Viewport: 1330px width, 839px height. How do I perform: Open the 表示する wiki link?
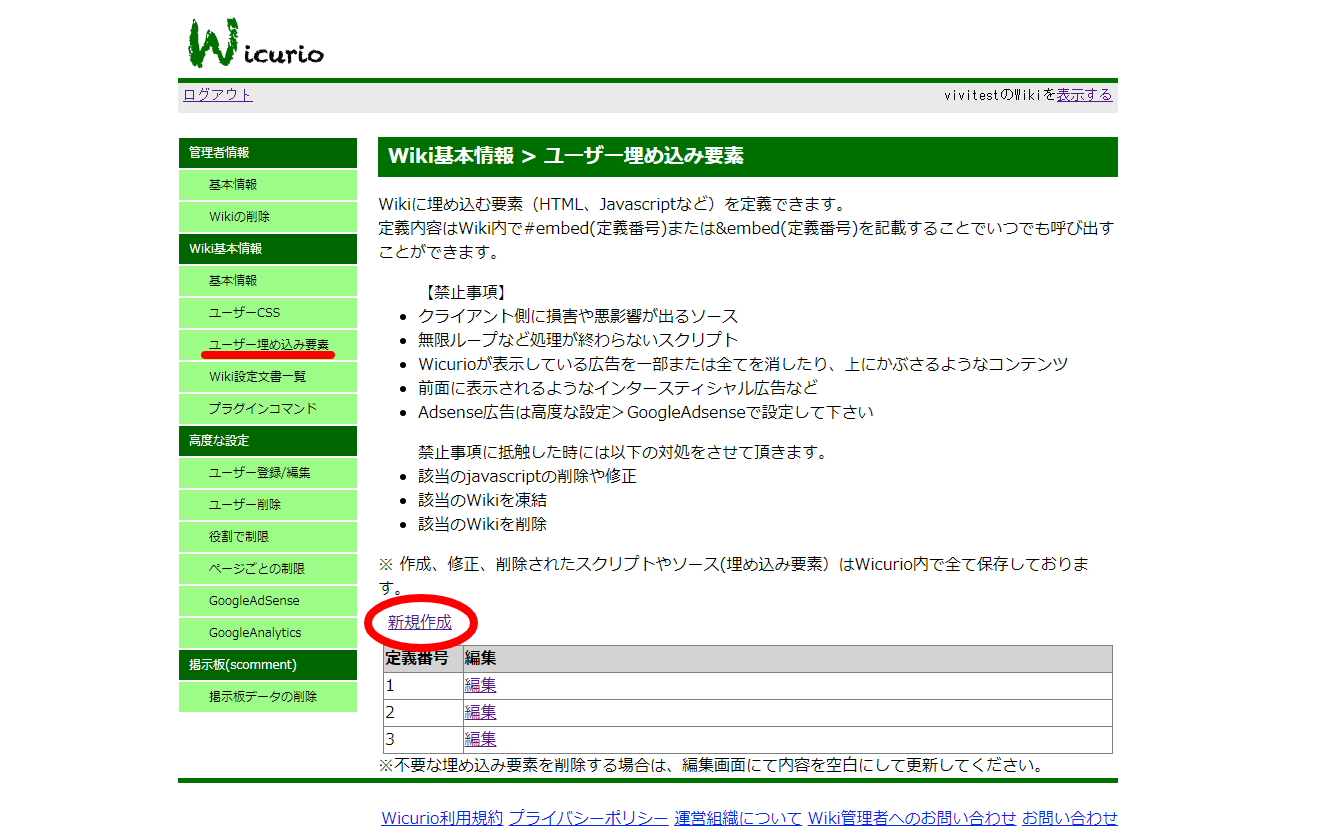(1084, 95)
